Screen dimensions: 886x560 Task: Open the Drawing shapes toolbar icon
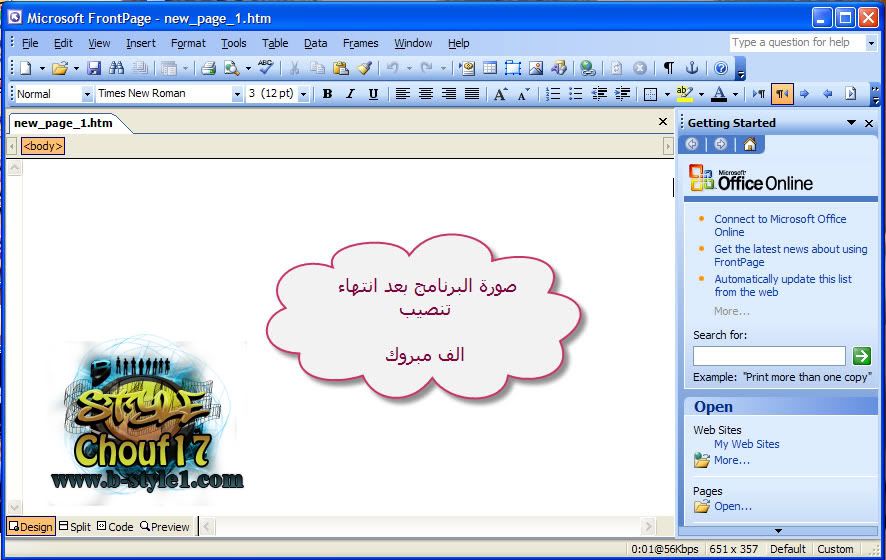tap(559, 68)
